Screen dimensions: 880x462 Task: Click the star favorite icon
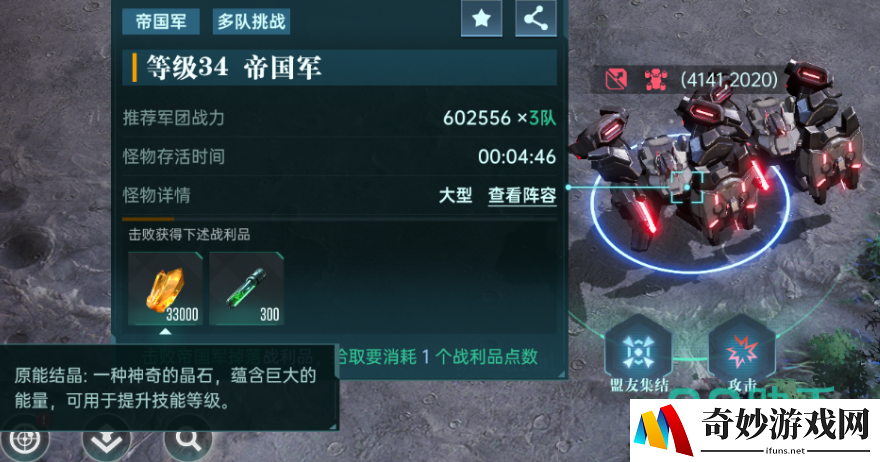pos(482,19)
